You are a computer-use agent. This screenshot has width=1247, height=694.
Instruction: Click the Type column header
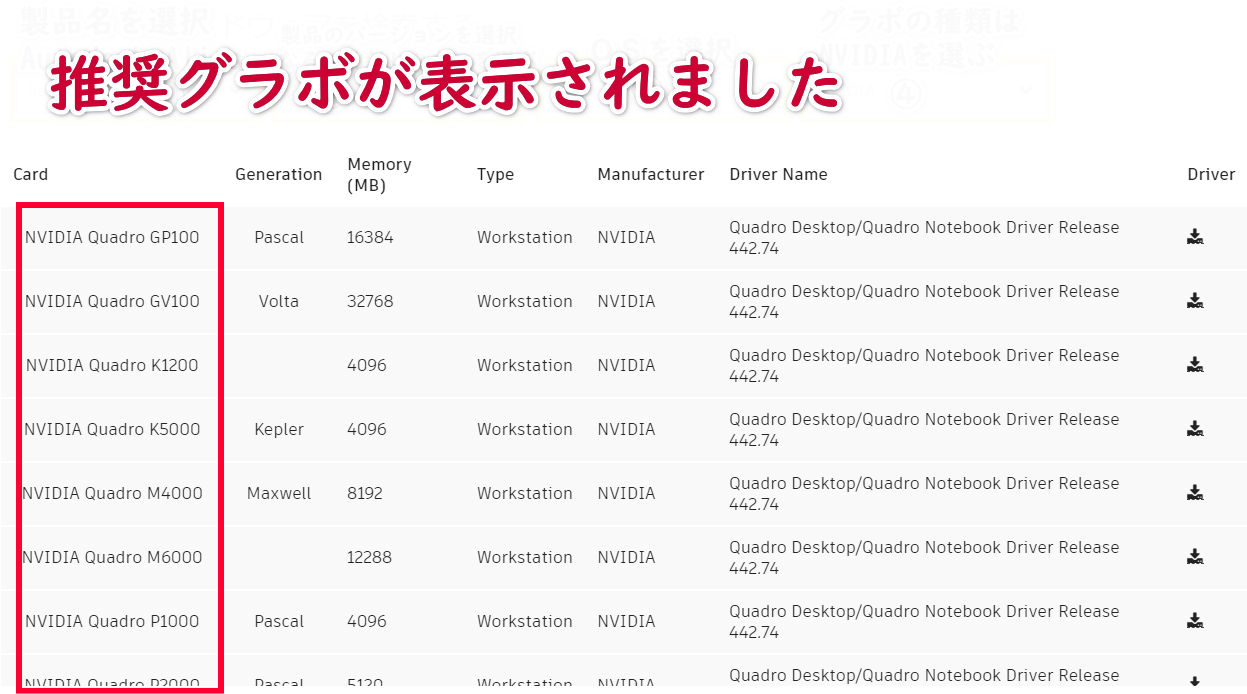click(495, 174)
